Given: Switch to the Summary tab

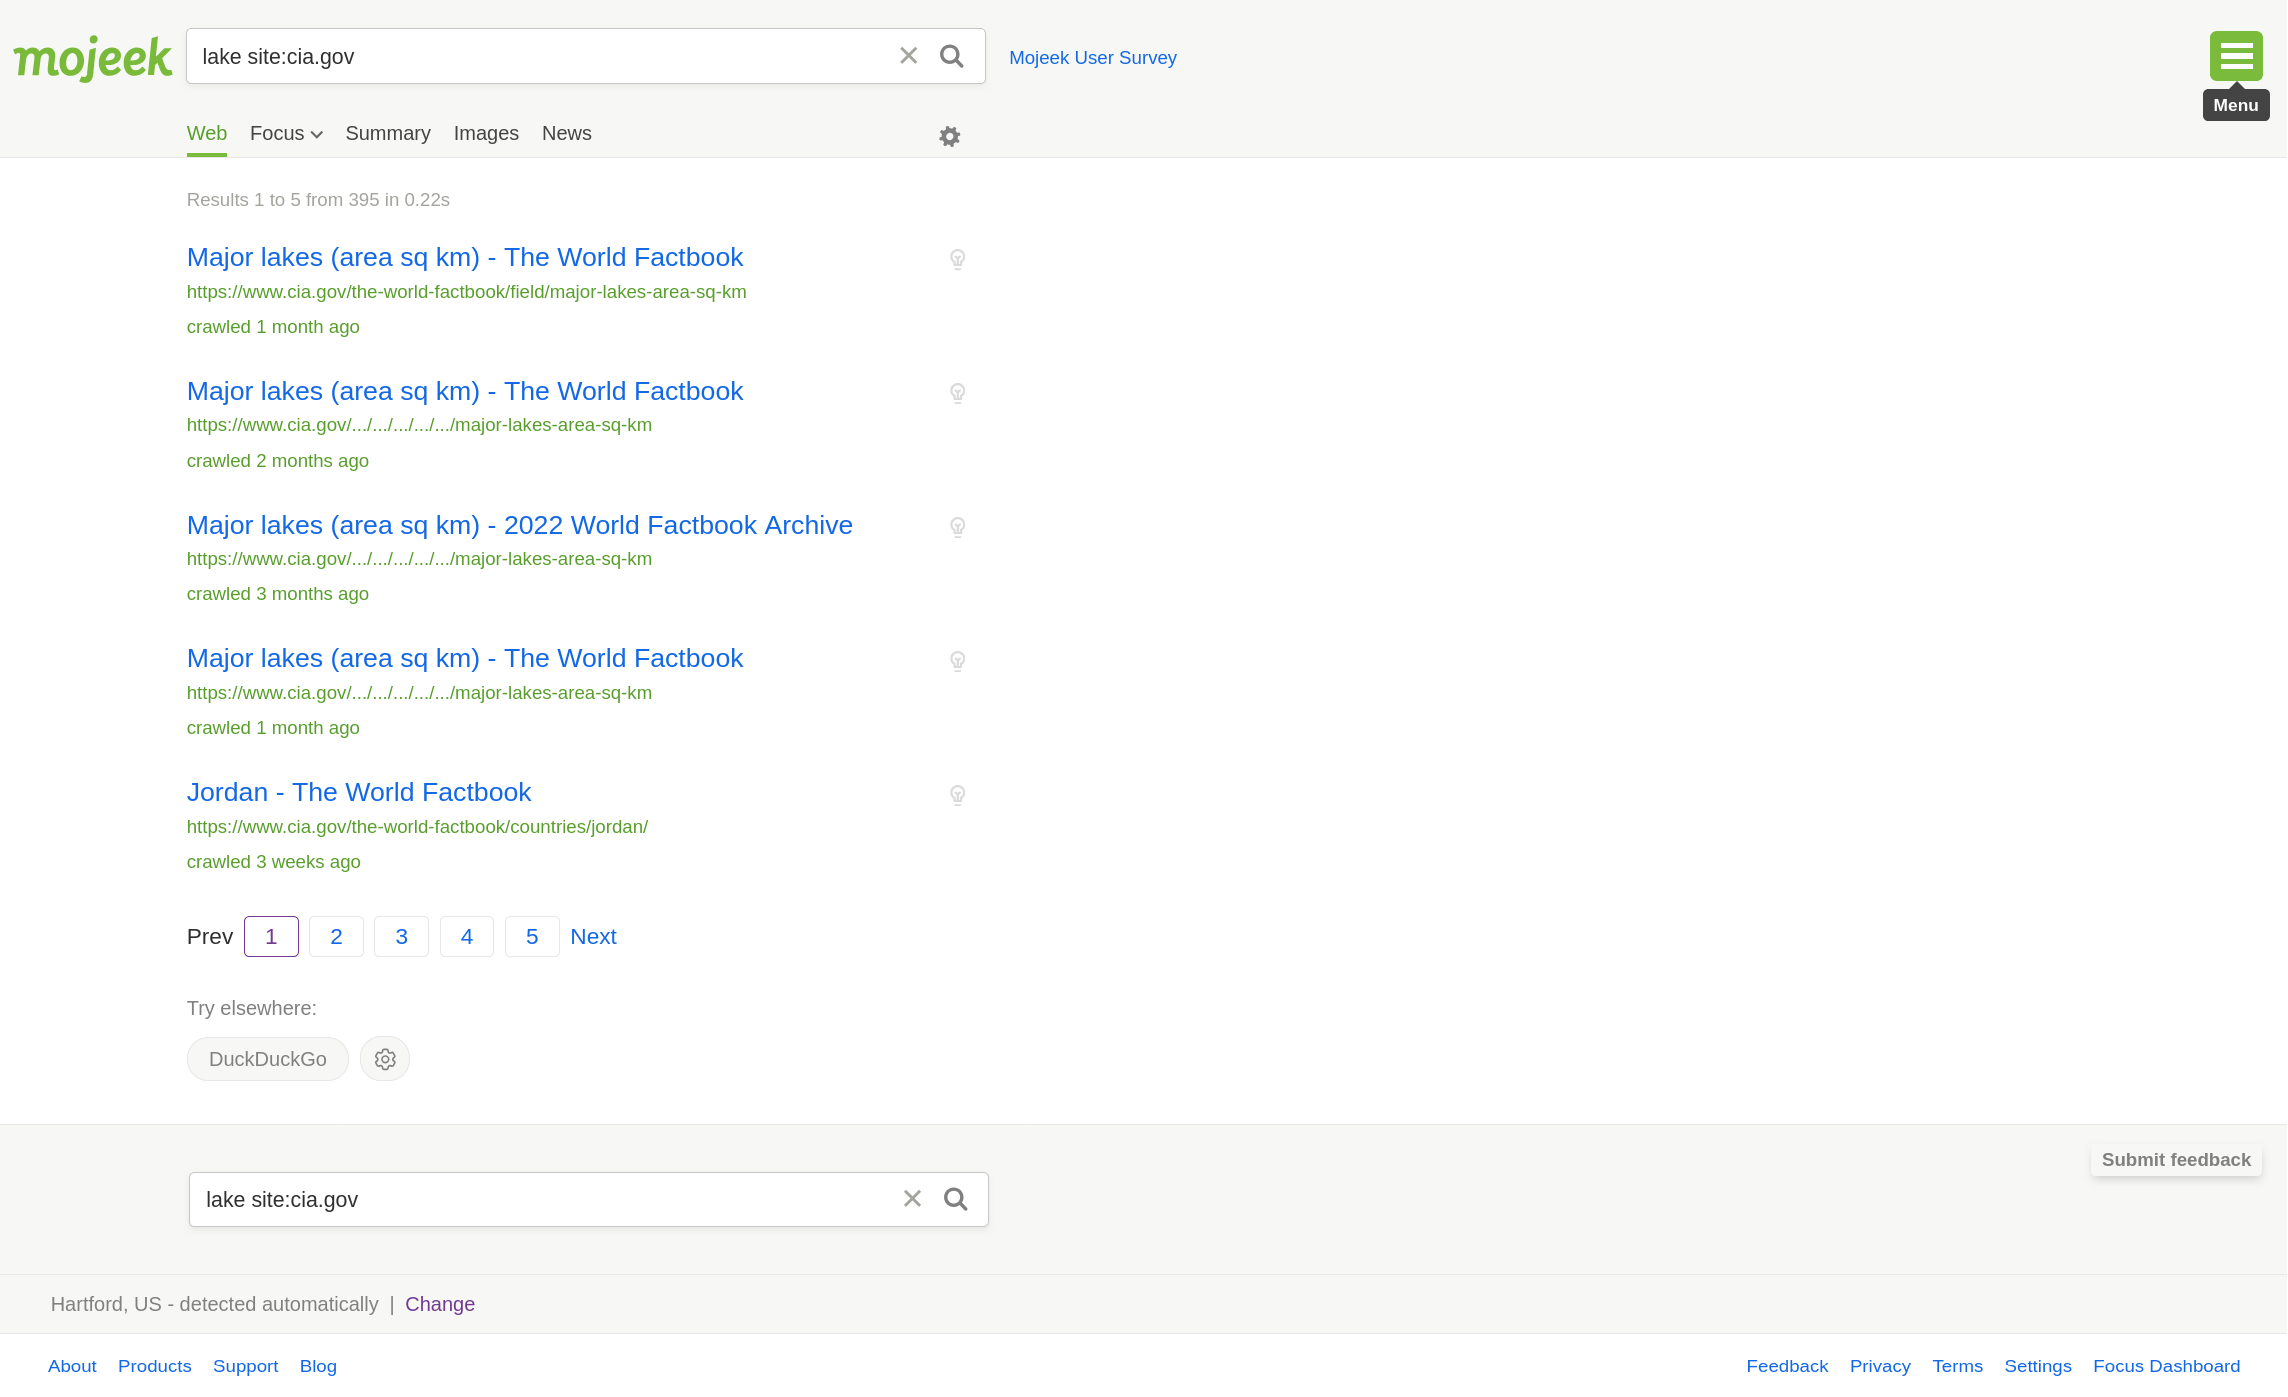Looking at the screenshot, I should 388,134.
